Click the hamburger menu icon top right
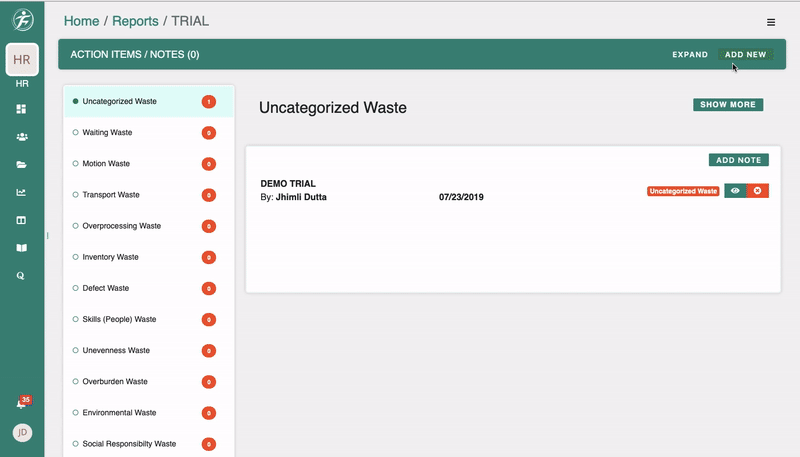Image resolution: width=800 pixels, height=457 pixels. tap(771, 22)
